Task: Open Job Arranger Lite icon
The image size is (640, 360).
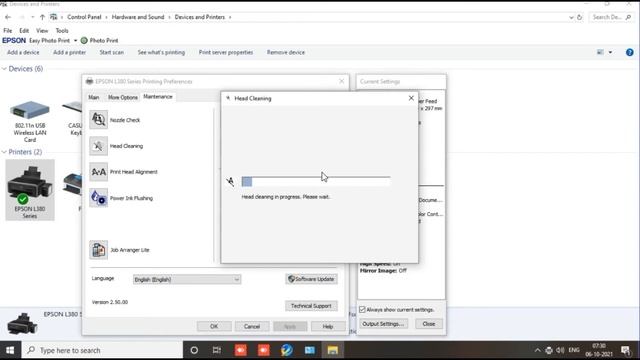Action: point(98,250)
